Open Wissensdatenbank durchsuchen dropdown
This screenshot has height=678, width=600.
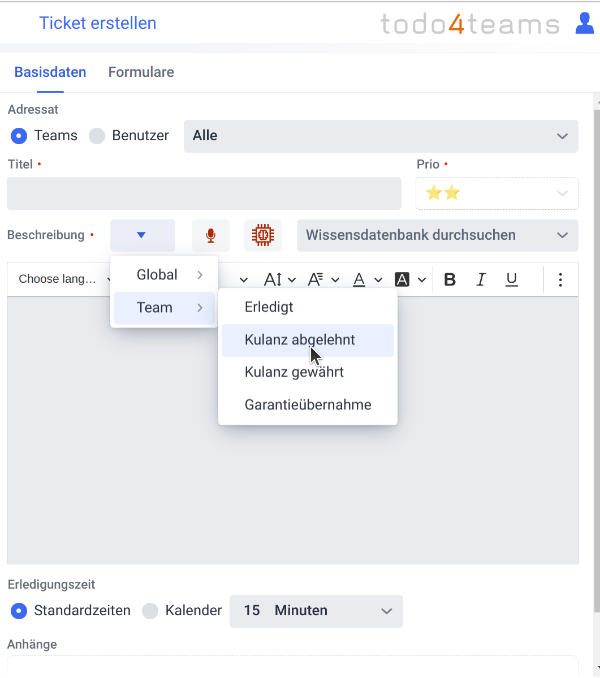click(437, 236)
